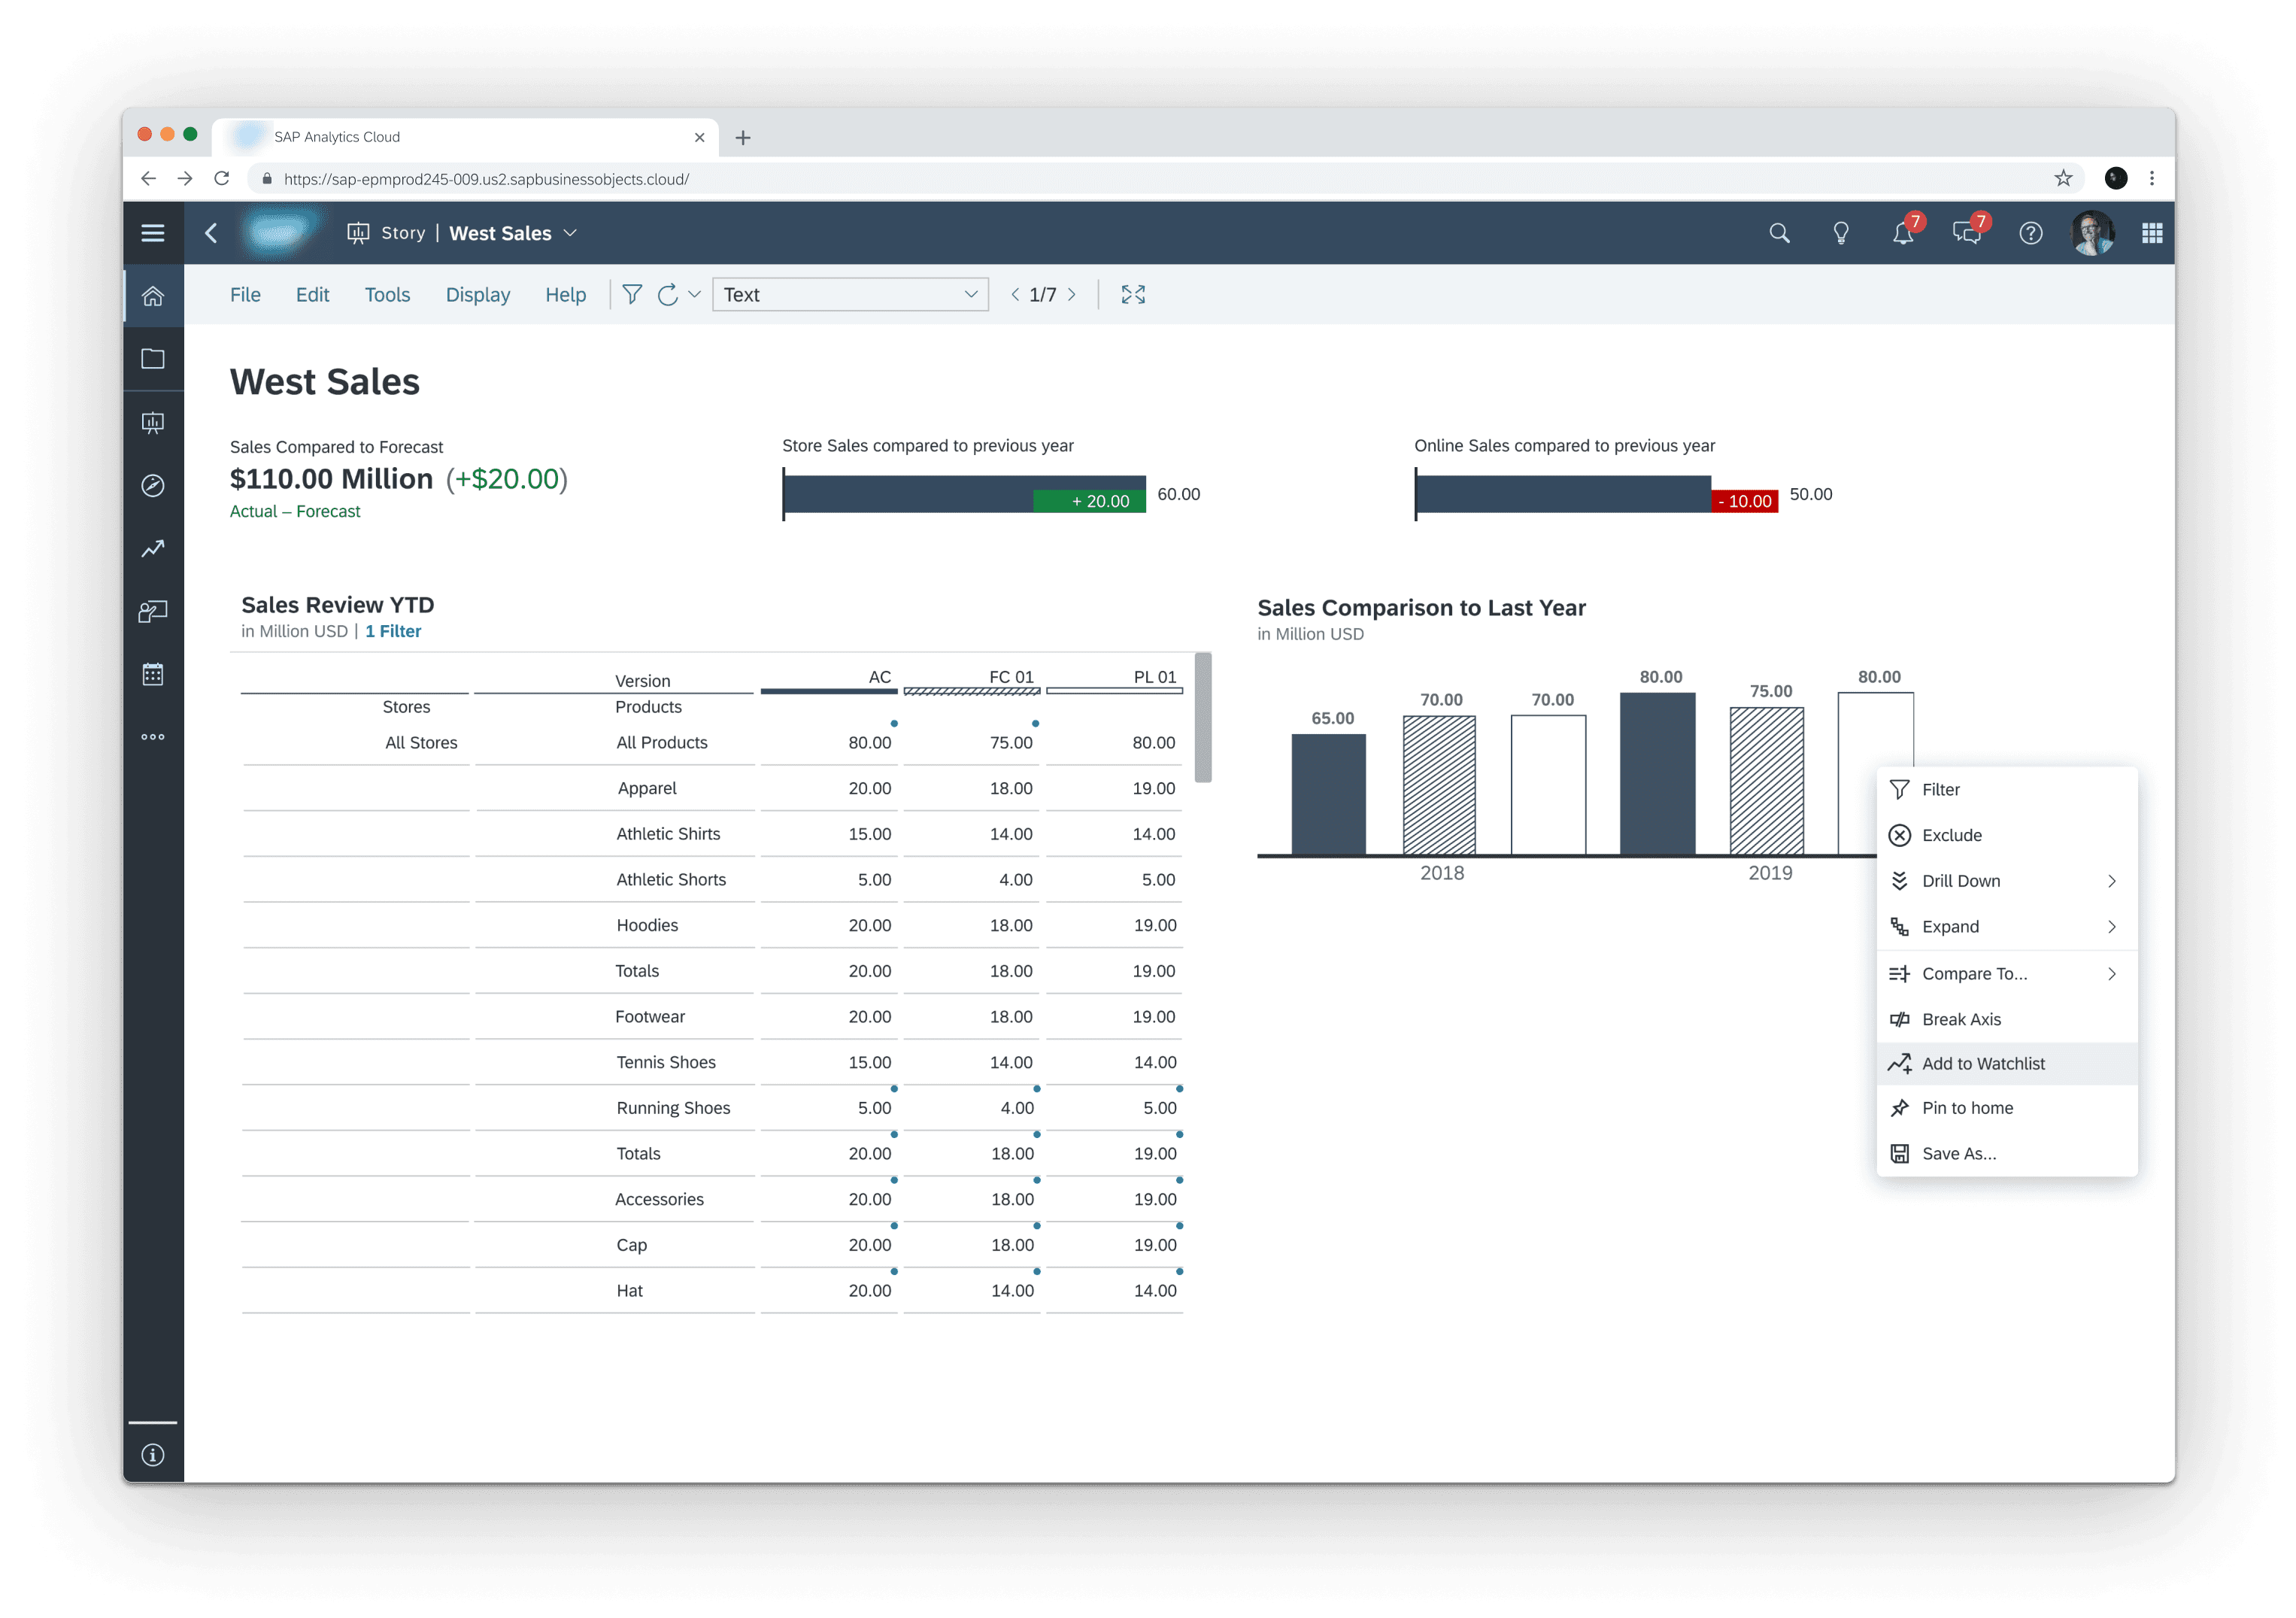The height and width of the screenshot is (1618, 2296).
Task: Select the AC column header
Action: pyautogui.click(x=879, y=677)
